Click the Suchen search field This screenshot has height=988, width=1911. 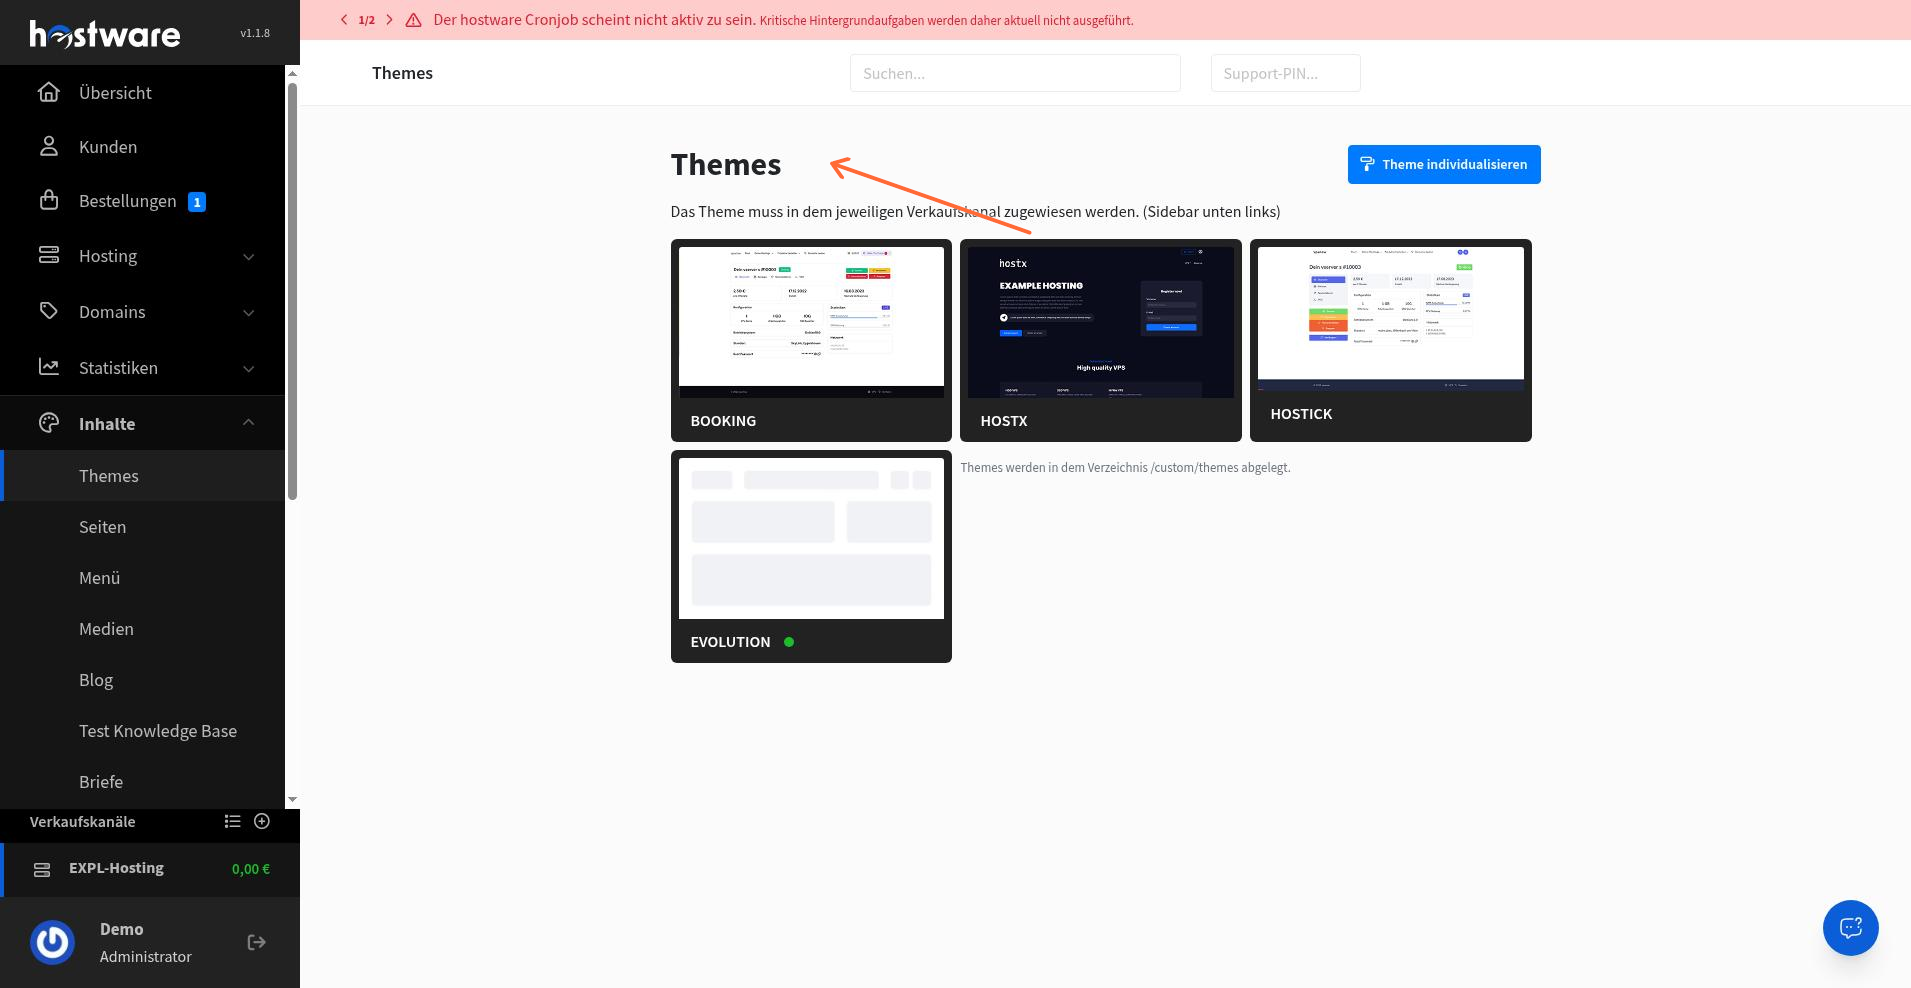pyautogui.click(x=1015, y=73)
